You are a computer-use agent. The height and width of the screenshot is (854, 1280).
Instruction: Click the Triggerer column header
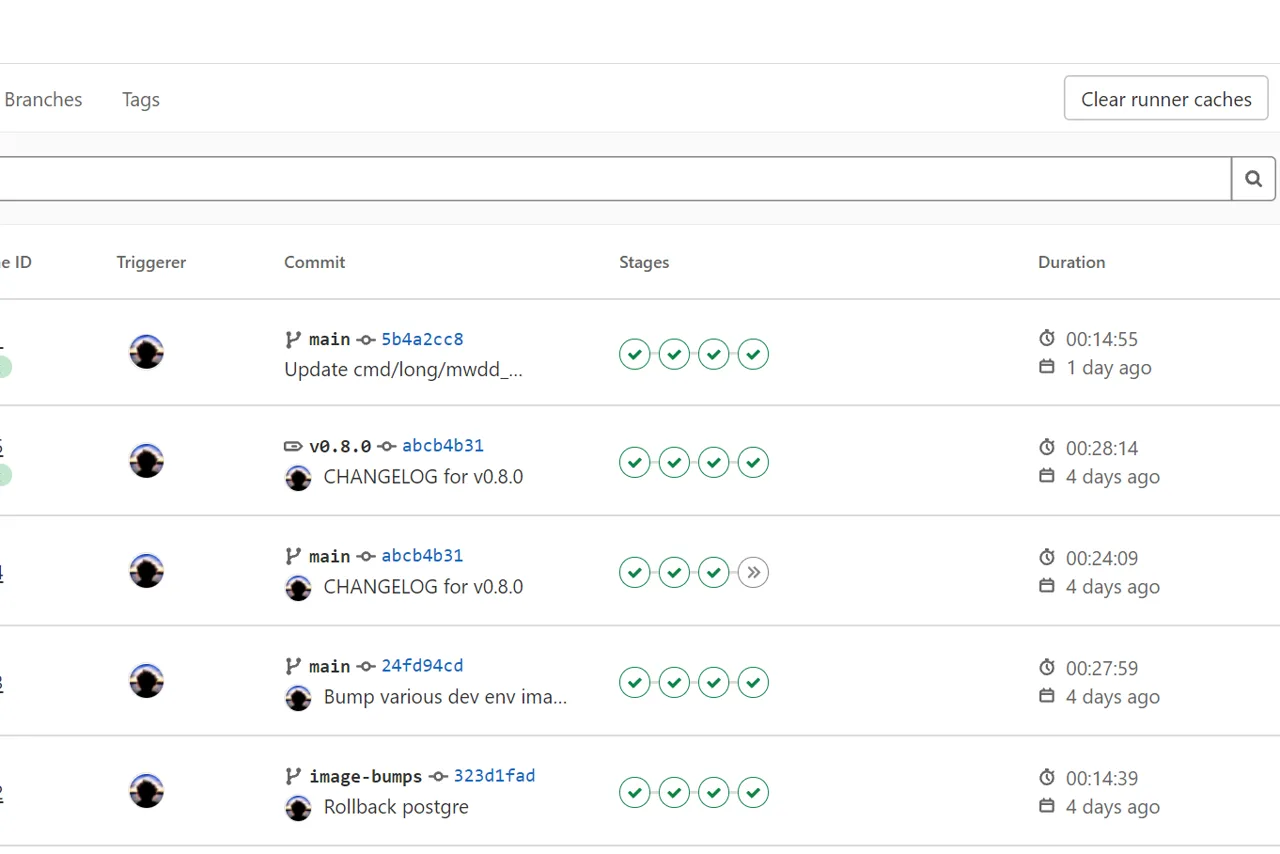(151, 262)
